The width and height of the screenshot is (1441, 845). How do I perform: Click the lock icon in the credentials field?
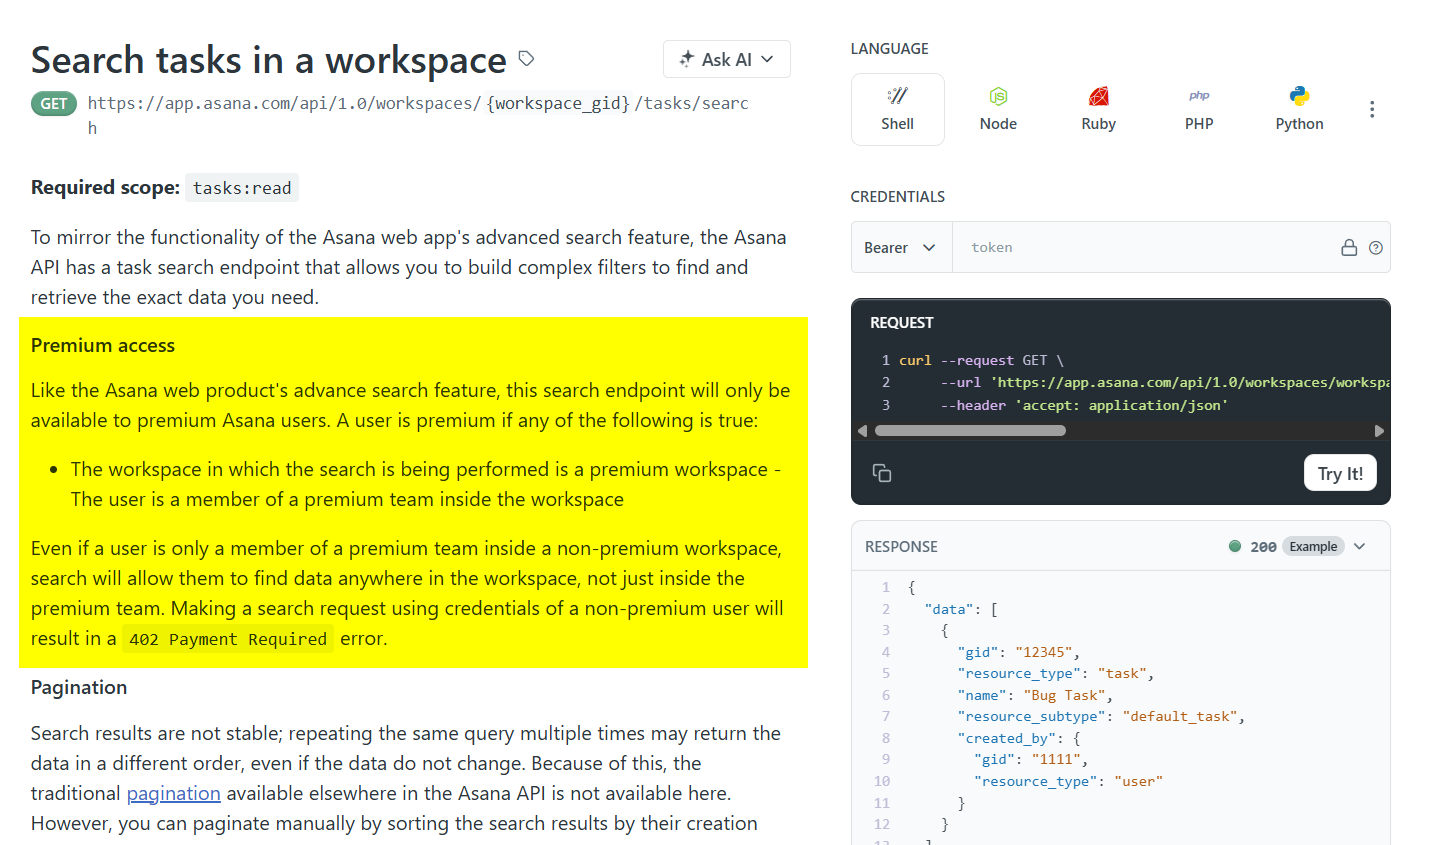pos(1349,248)
